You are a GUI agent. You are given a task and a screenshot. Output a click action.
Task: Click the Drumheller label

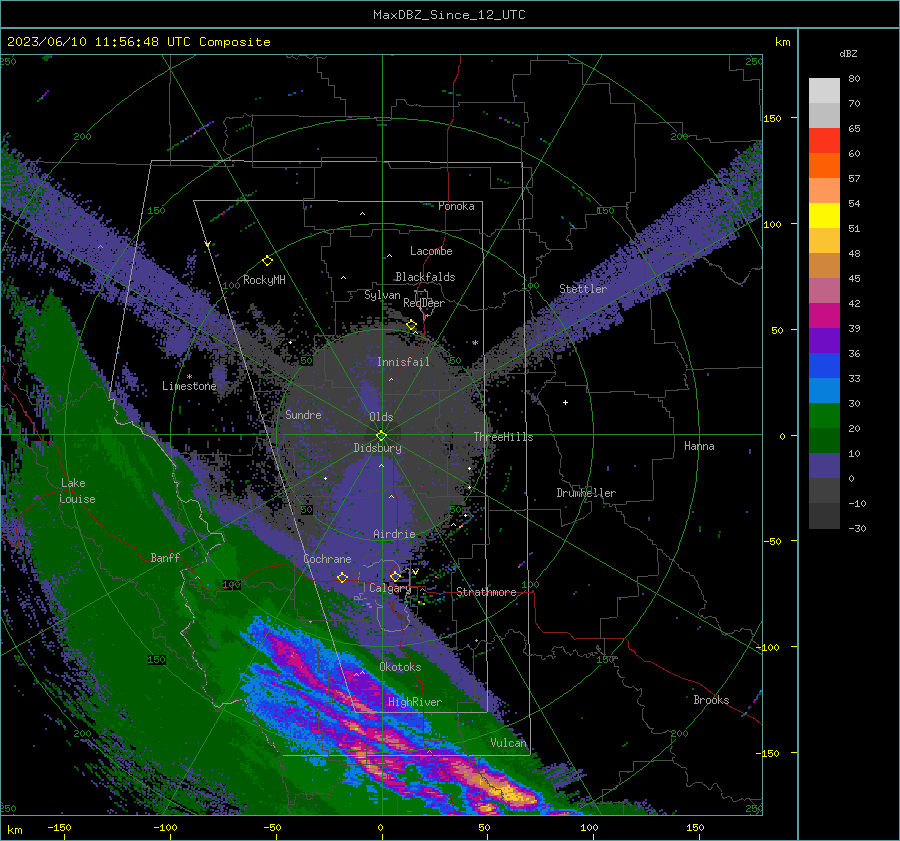point(586,493)
